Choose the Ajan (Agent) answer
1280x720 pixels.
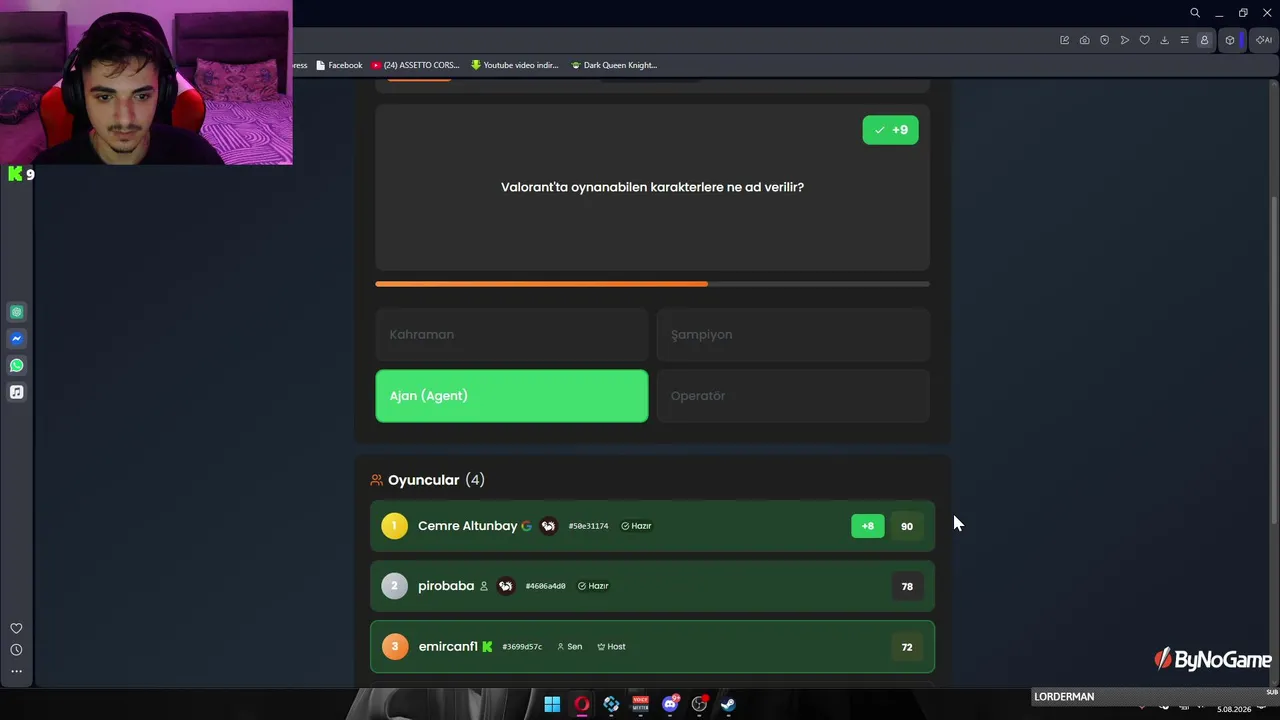512,396
